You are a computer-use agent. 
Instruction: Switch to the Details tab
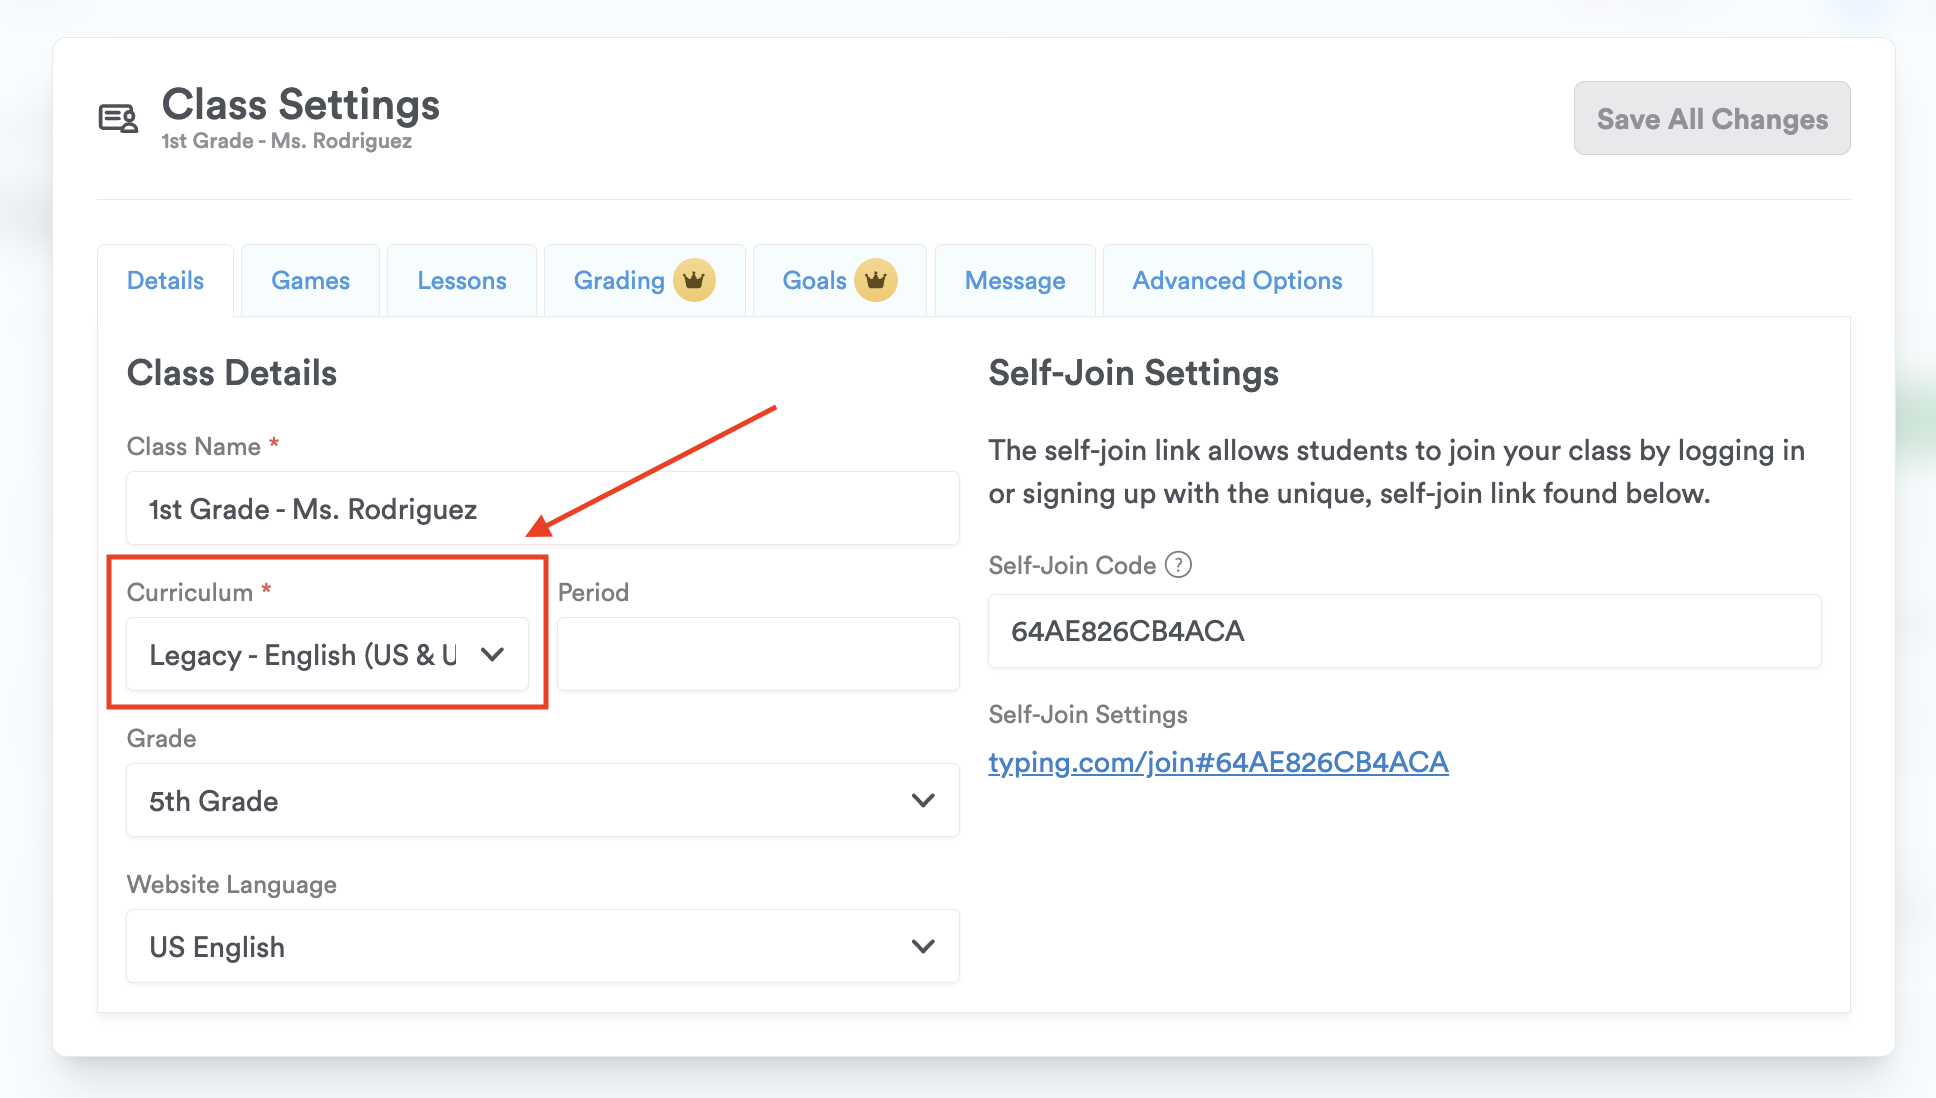tap(165, 281)
